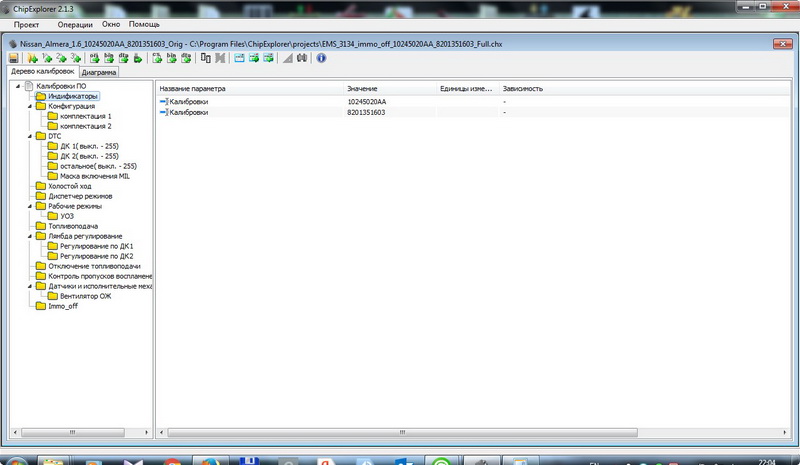Click the Название параметра column header
Screen dimensions: 800x465
[193, 89]
